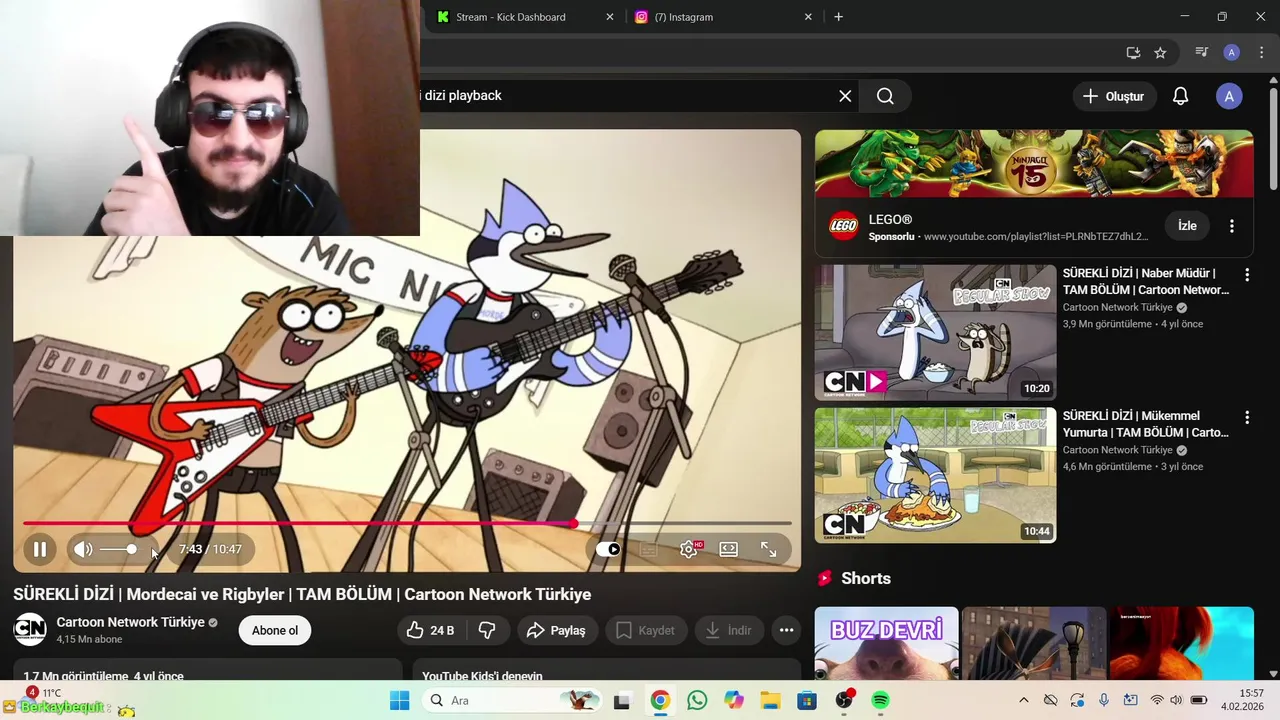Bookmark this page with the star icon
1280x720 pixels.
1160,53
